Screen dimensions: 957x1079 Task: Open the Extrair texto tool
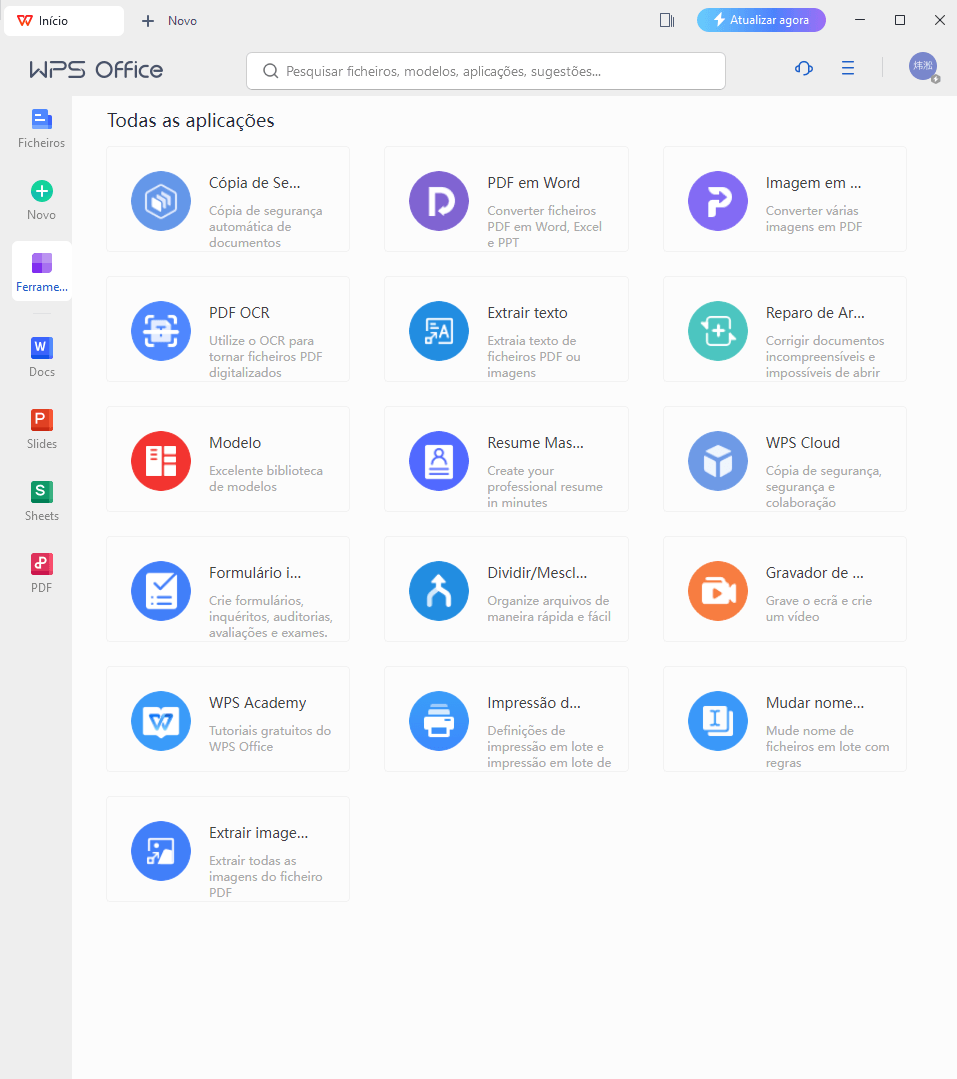click(x=505, y=329)
